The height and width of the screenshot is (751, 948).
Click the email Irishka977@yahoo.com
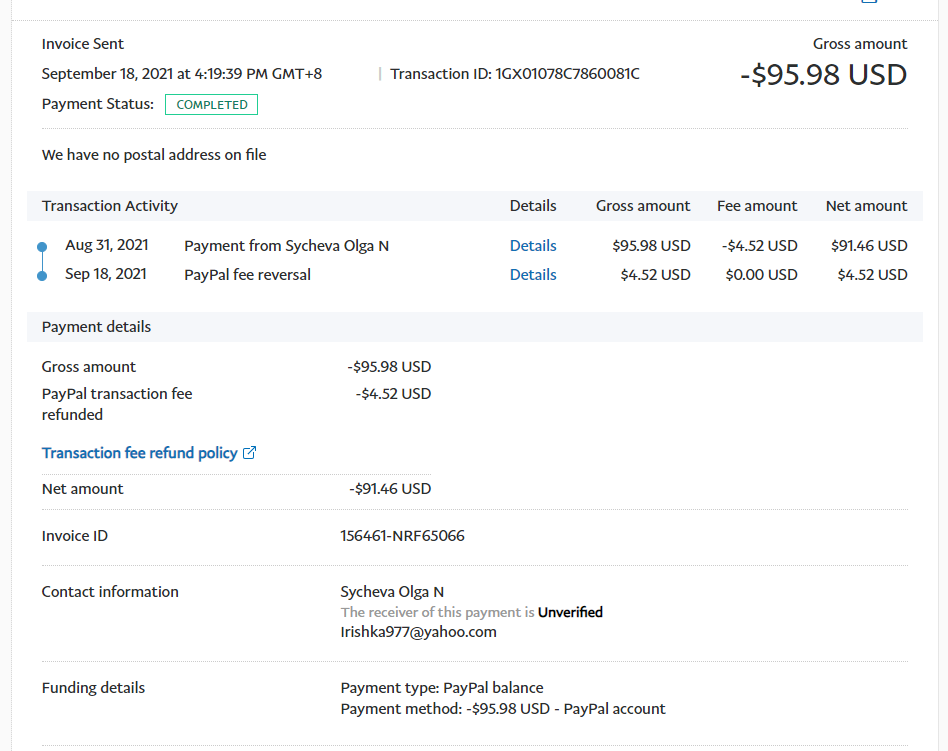pos(418,632)
